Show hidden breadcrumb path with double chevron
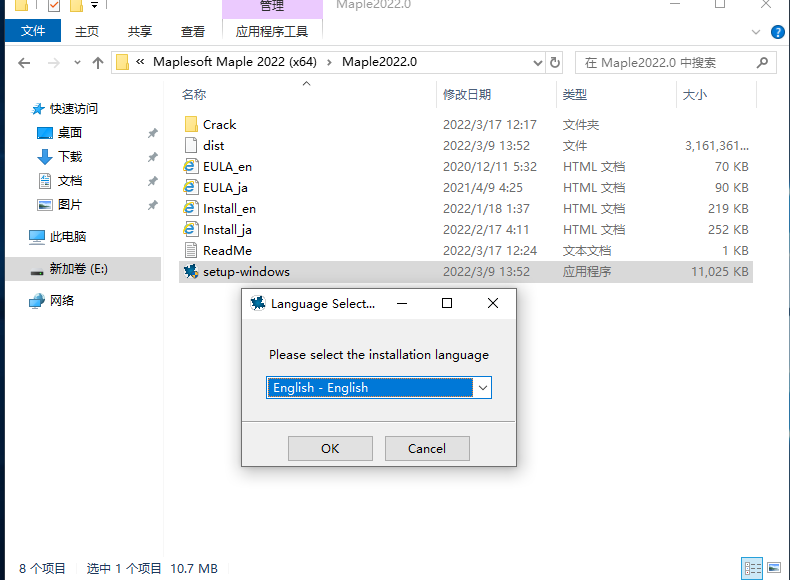This screenshot has width=790, height=580. (140, 62)
